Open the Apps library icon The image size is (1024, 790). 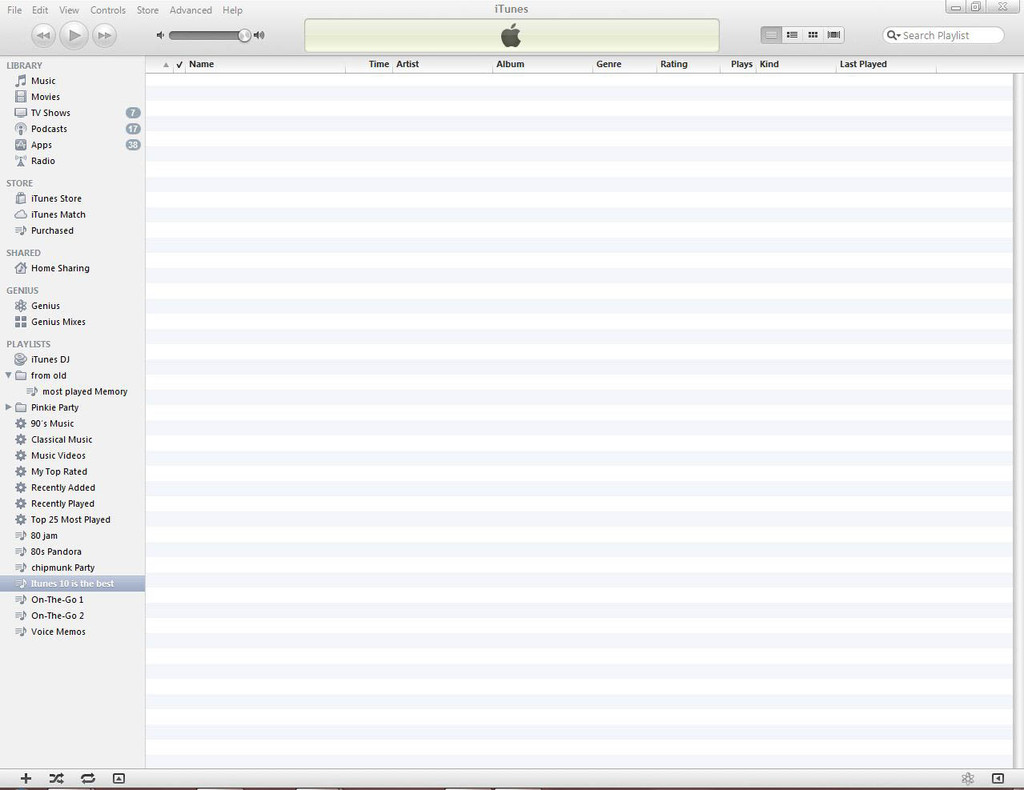click(x=21, y=145)
